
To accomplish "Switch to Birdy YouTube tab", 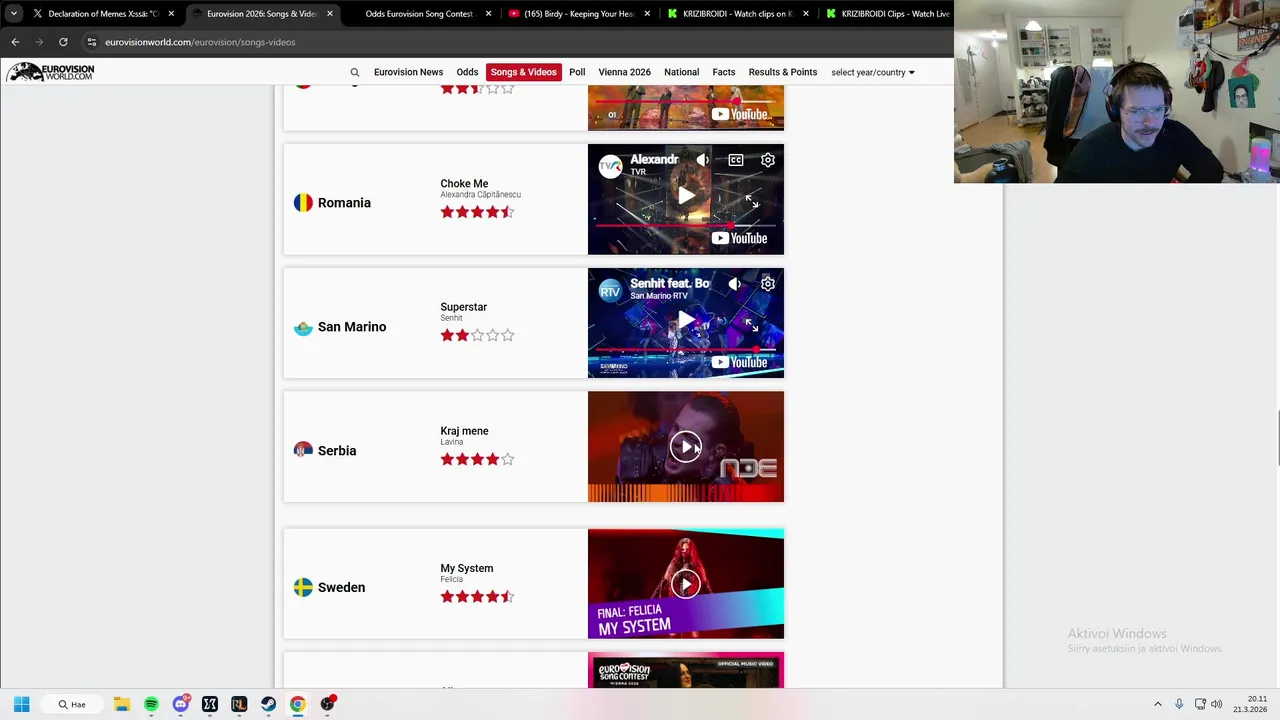I will click(578, 14).
